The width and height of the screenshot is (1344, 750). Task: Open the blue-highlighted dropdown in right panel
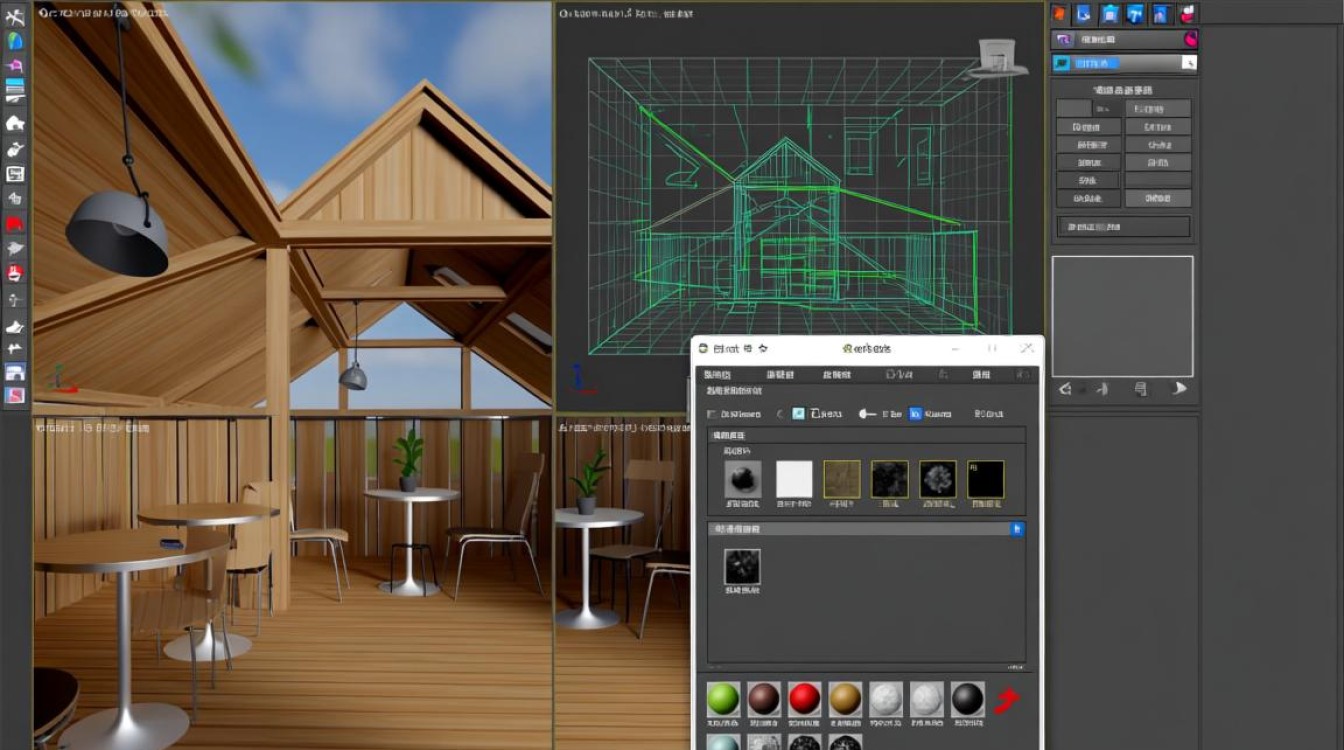[x=1124, y=63]
